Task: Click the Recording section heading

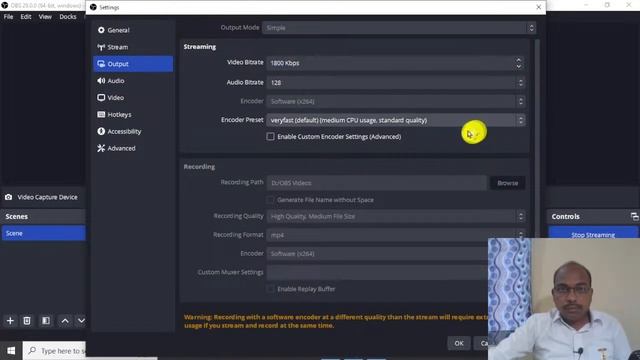Action: 199,167
